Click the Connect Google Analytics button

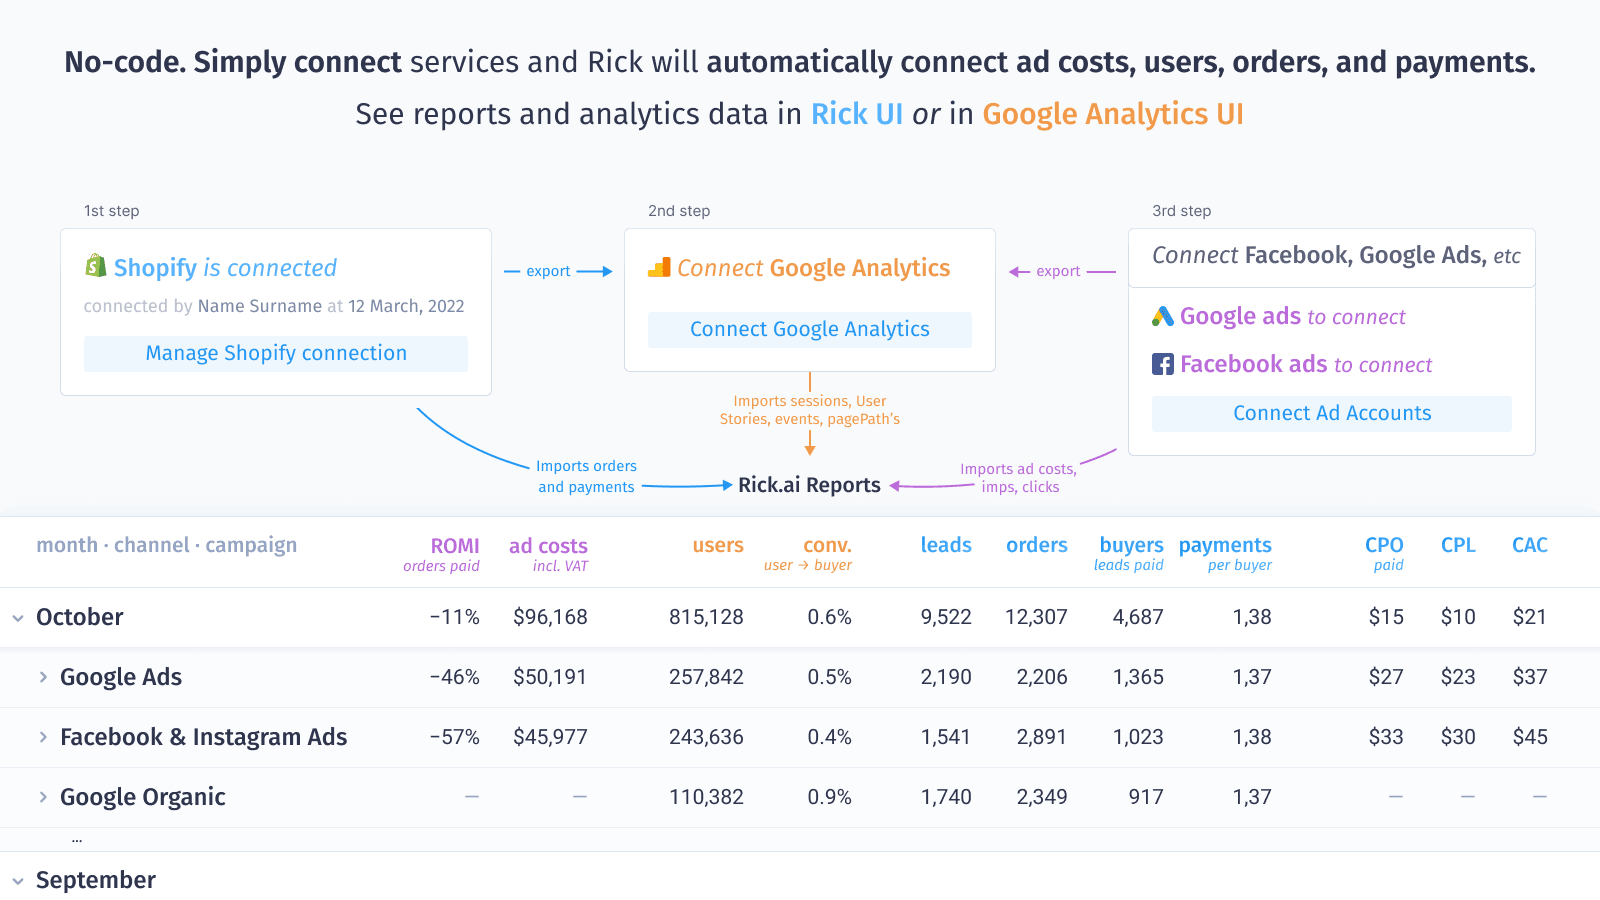tap(810, 329)
